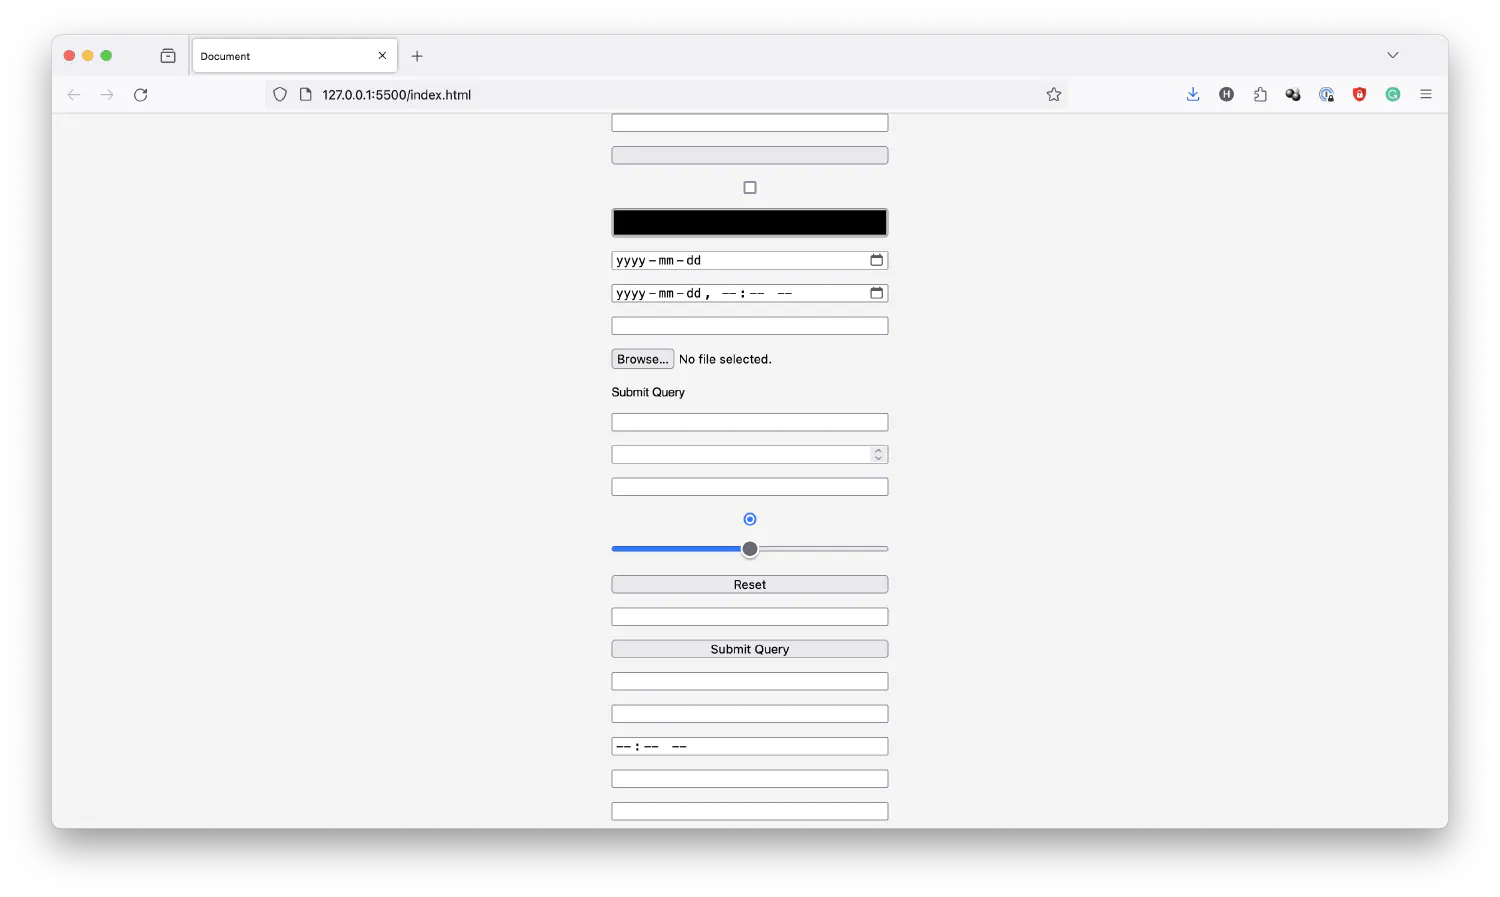Open the black color picker swatch
1500x897 pixels.
click(750, 221)
